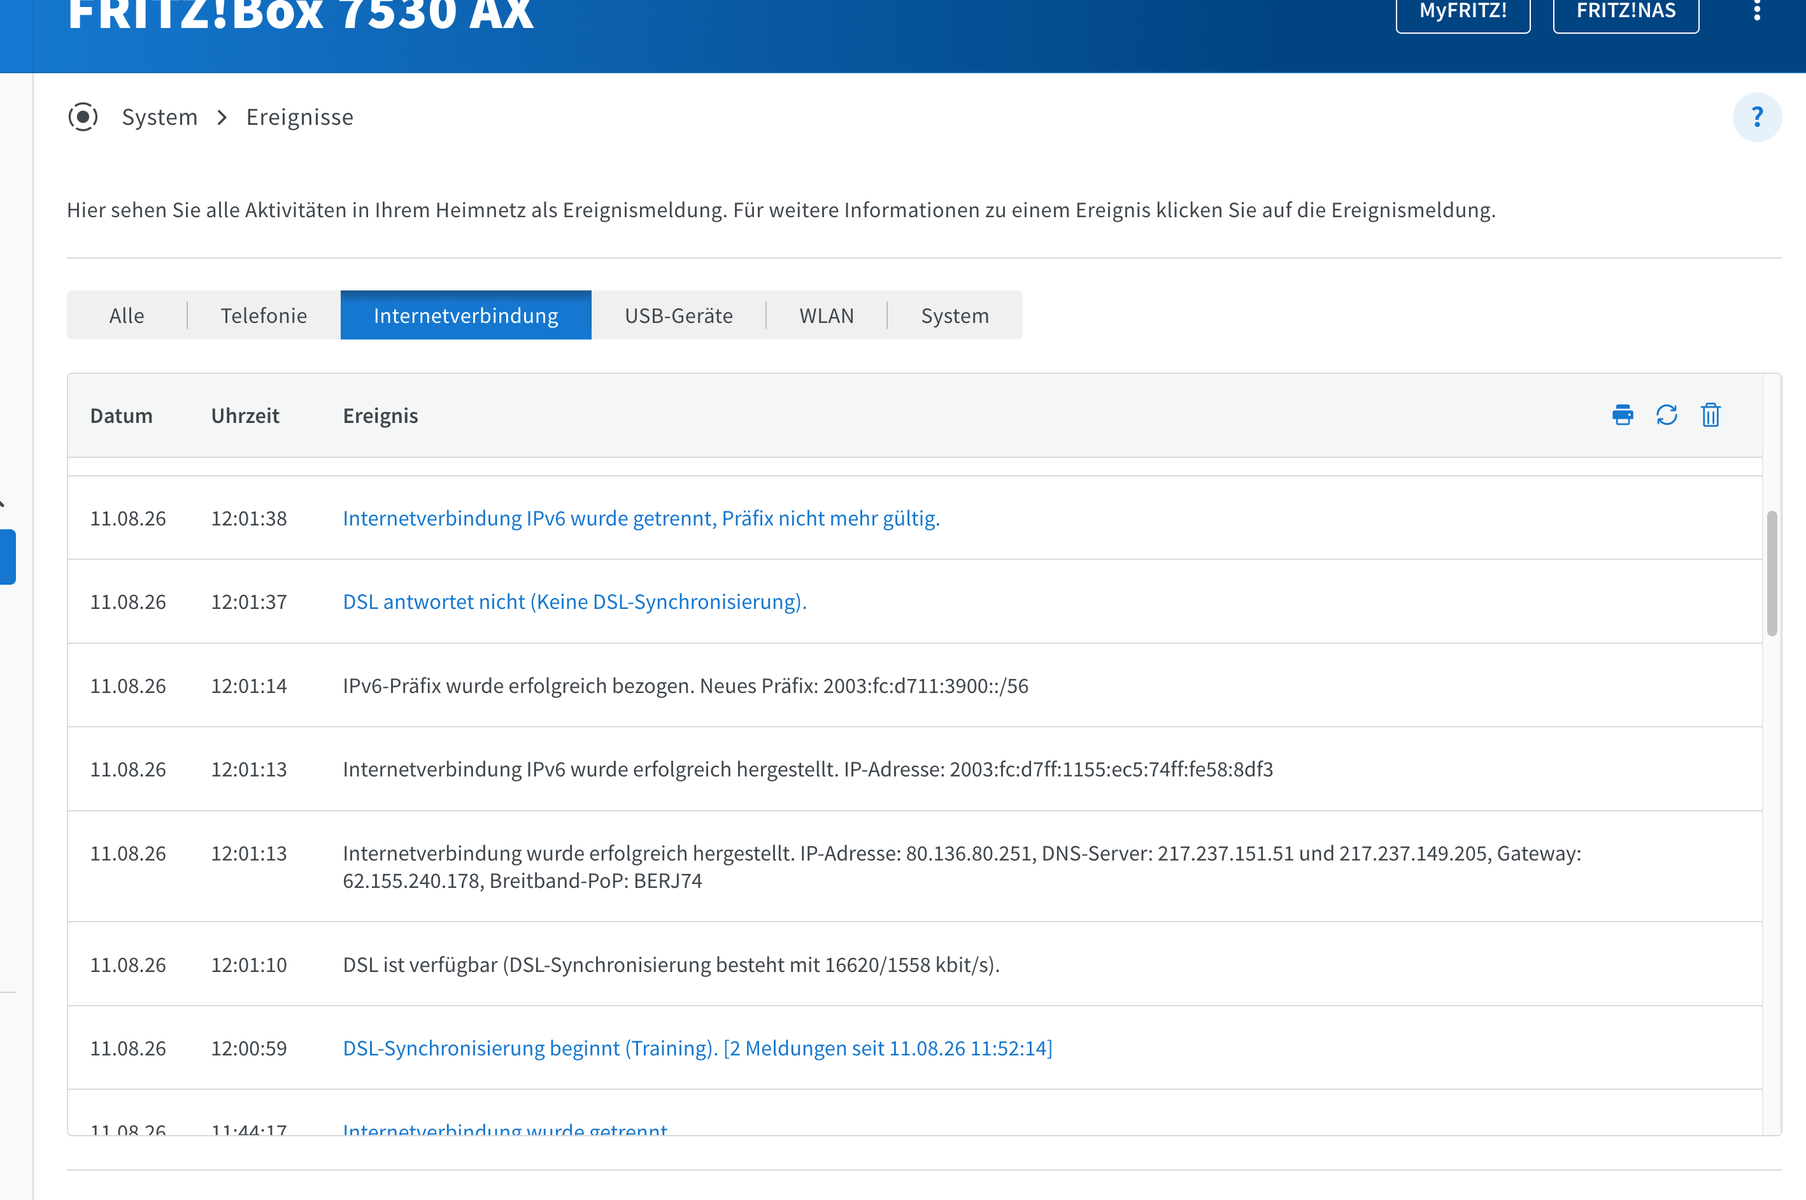Print the event log
The height and width of the screenshot is (1200, 1806).
[1622, 415]
